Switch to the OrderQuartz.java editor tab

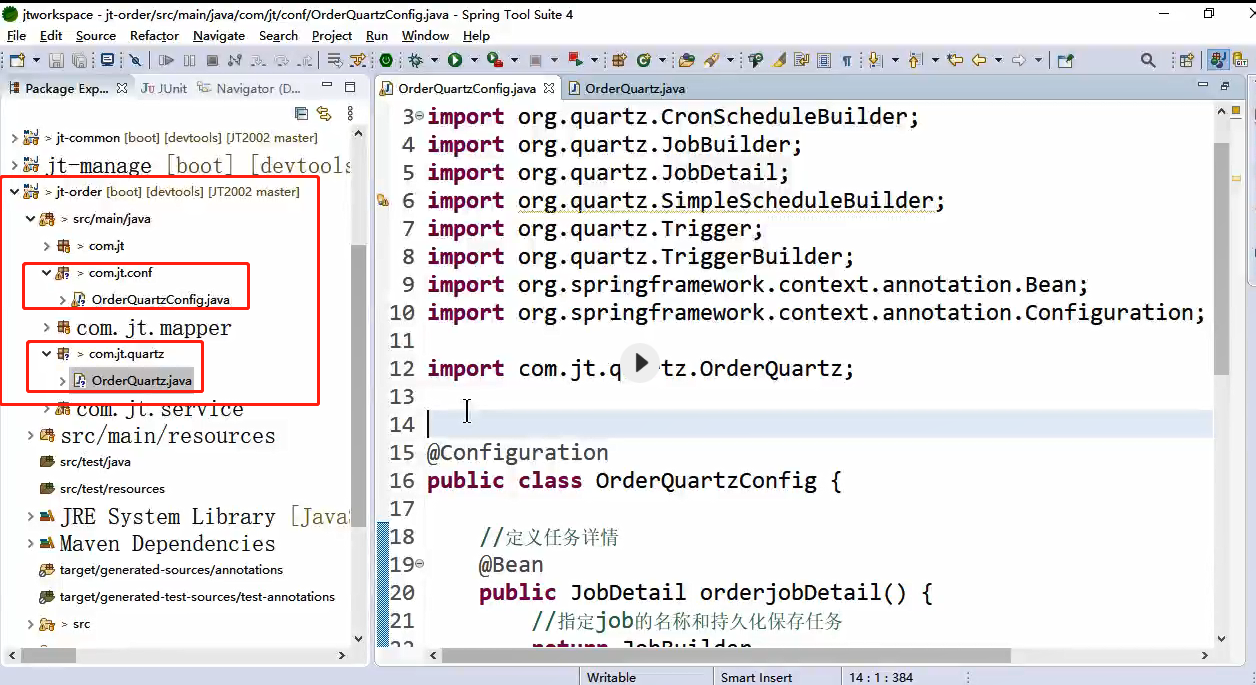pyautogui.click(x=626, y=88)
